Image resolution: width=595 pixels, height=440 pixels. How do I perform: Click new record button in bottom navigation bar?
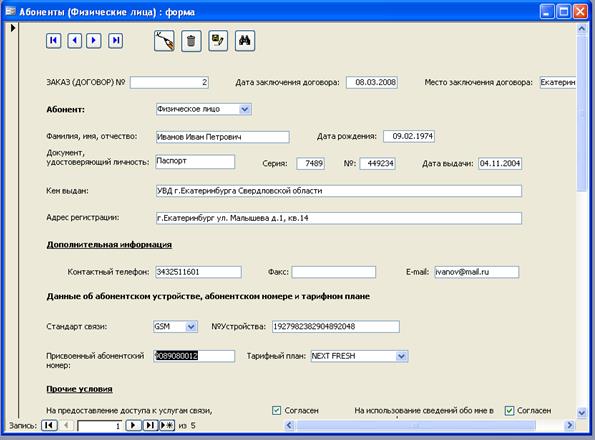167,425
